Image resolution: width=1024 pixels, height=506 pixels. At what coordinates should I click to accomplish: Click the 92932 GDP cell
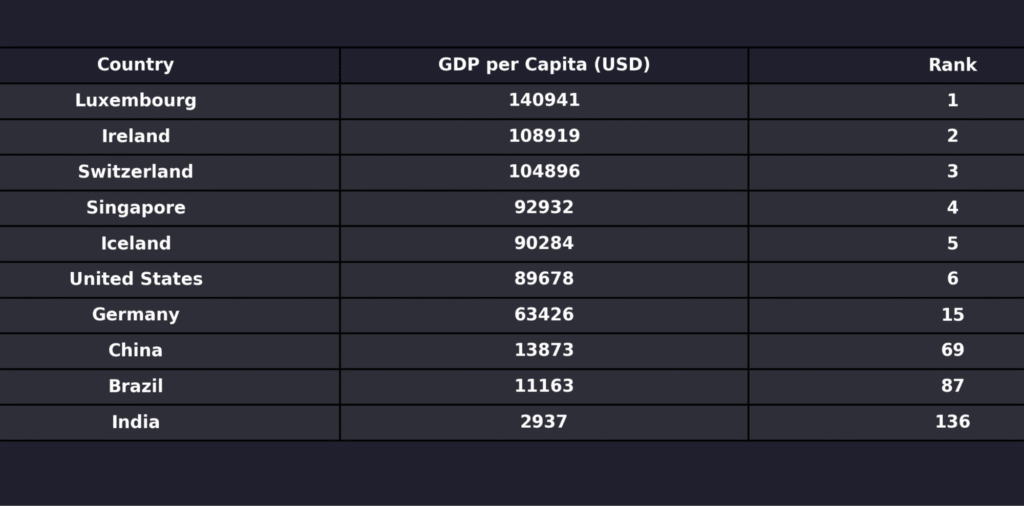544,208
